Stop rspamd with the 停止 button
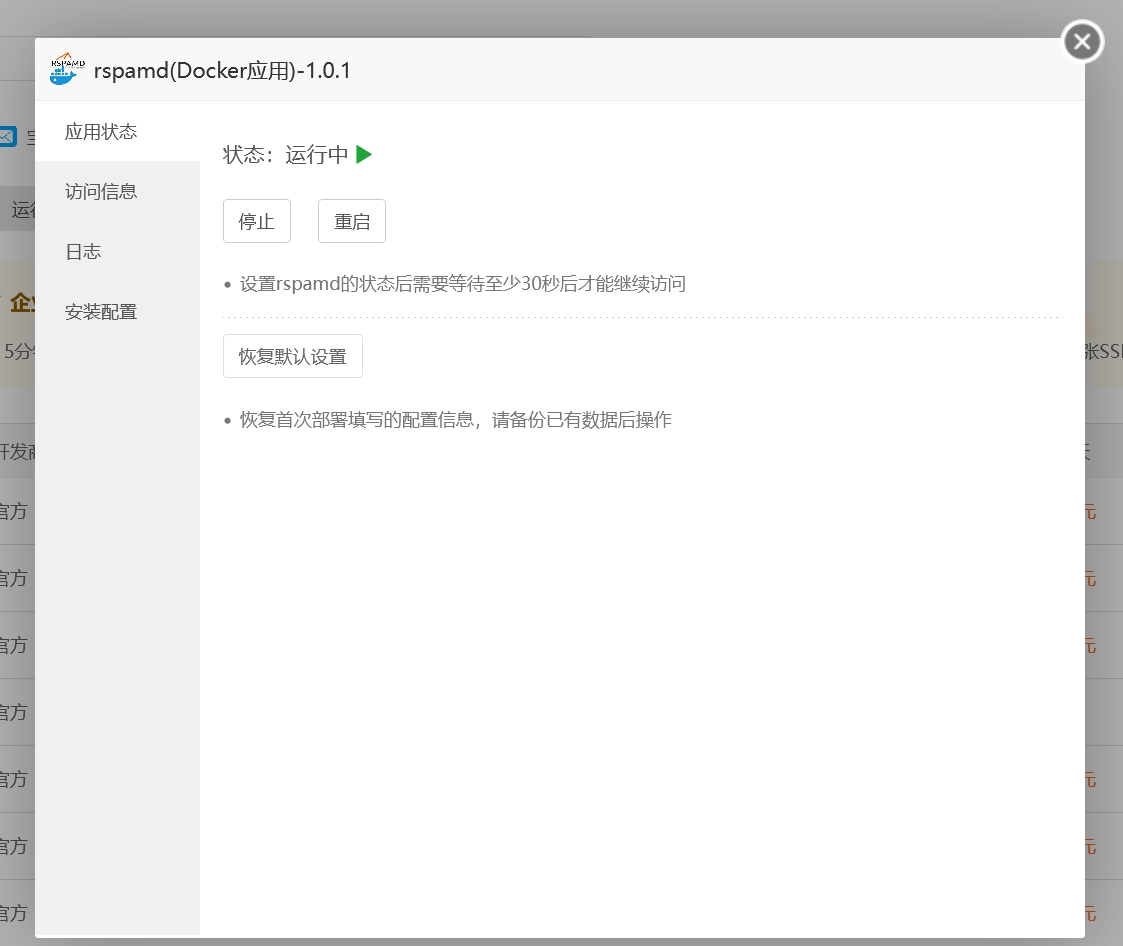 coord(256,221)
